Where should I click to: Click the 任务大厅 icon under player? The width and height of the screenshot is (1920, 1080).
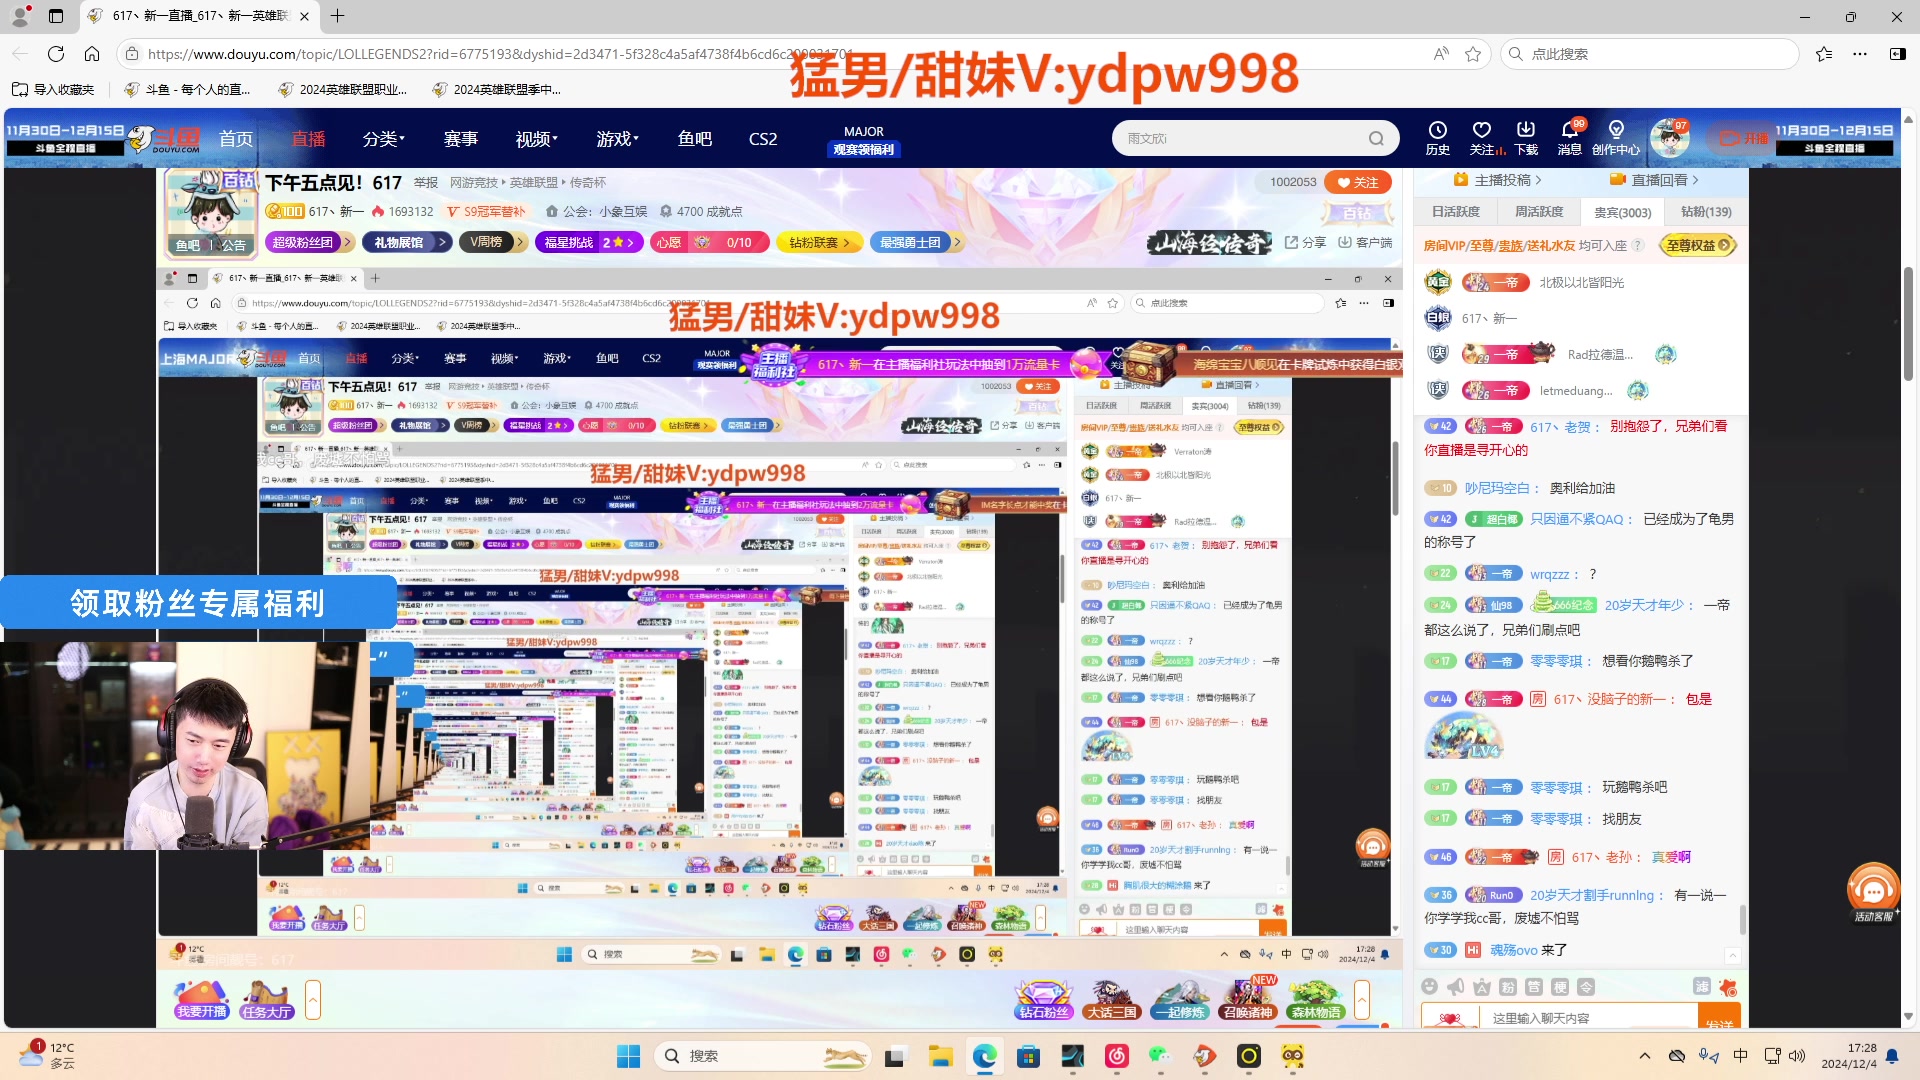(x=266, y=999)
